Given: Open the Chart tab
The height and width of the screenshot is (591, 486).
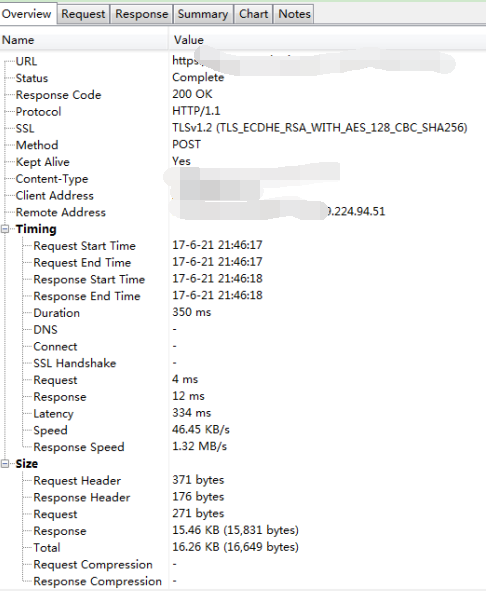Looking at the screenshot, I should click(x=253, y=14).
